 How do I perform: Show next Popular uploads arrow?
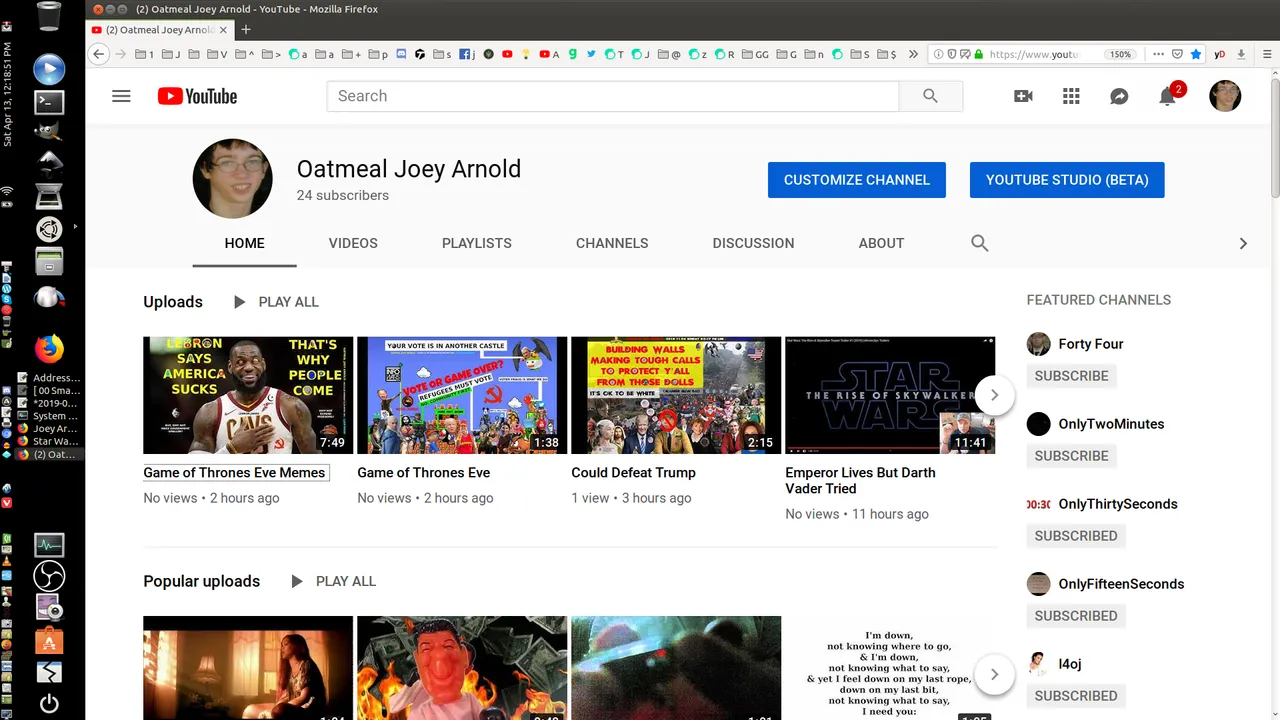tap(994, 674)
